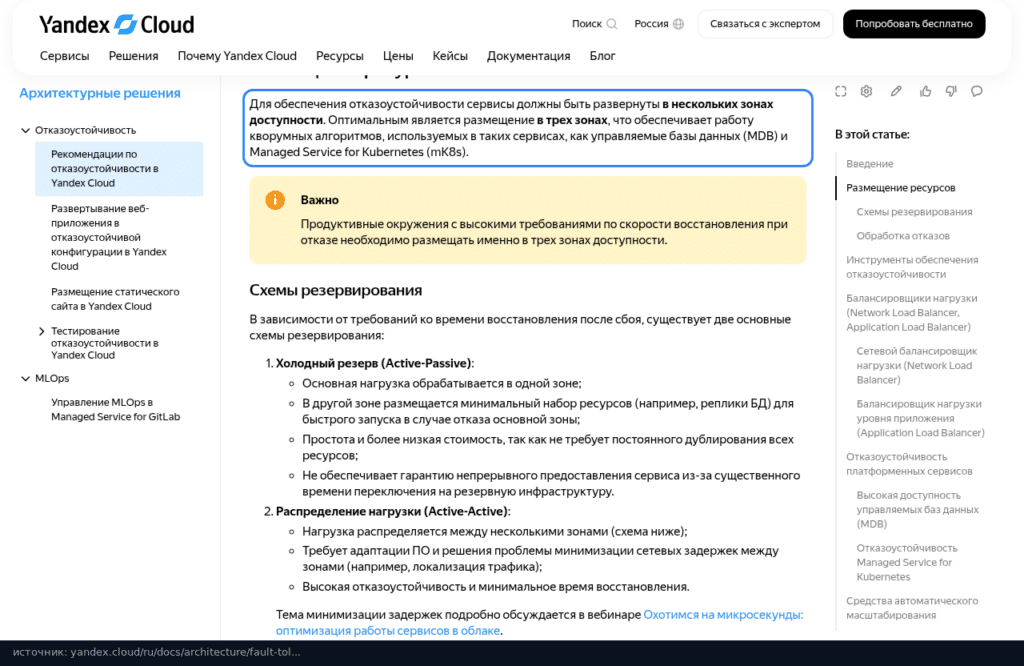Jump to Средства автоматического масштабирования
The height and width of the screenshot is (666, 1024).
click(912, 609)
